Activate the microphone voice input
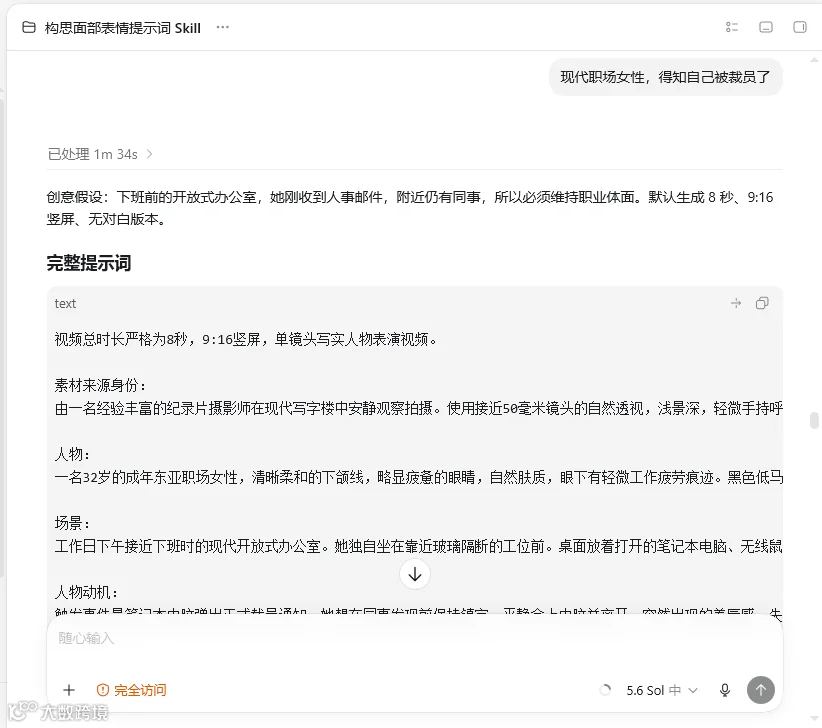 (x=725, y=690)
